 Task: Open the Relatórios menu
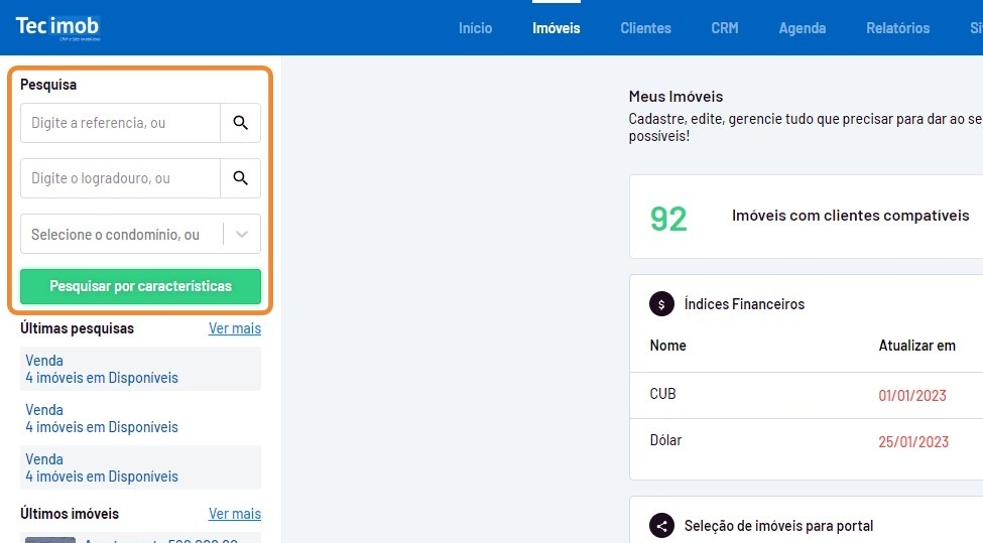point(897,28)
